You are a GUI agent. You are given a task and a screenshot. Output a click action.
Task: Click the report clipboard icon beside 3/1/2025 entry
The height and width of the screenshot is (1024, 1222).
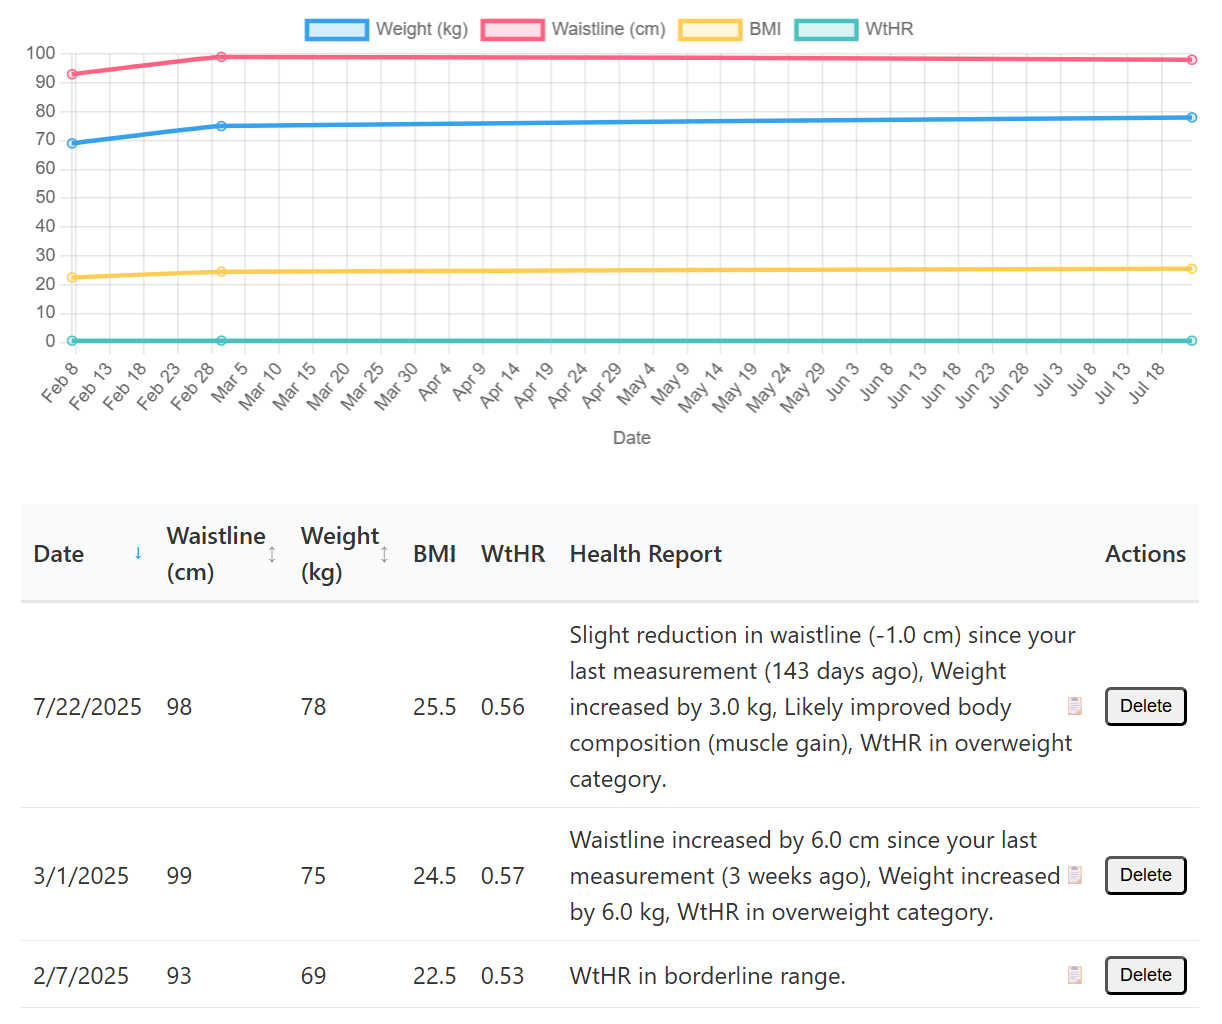coord(1075,875)
